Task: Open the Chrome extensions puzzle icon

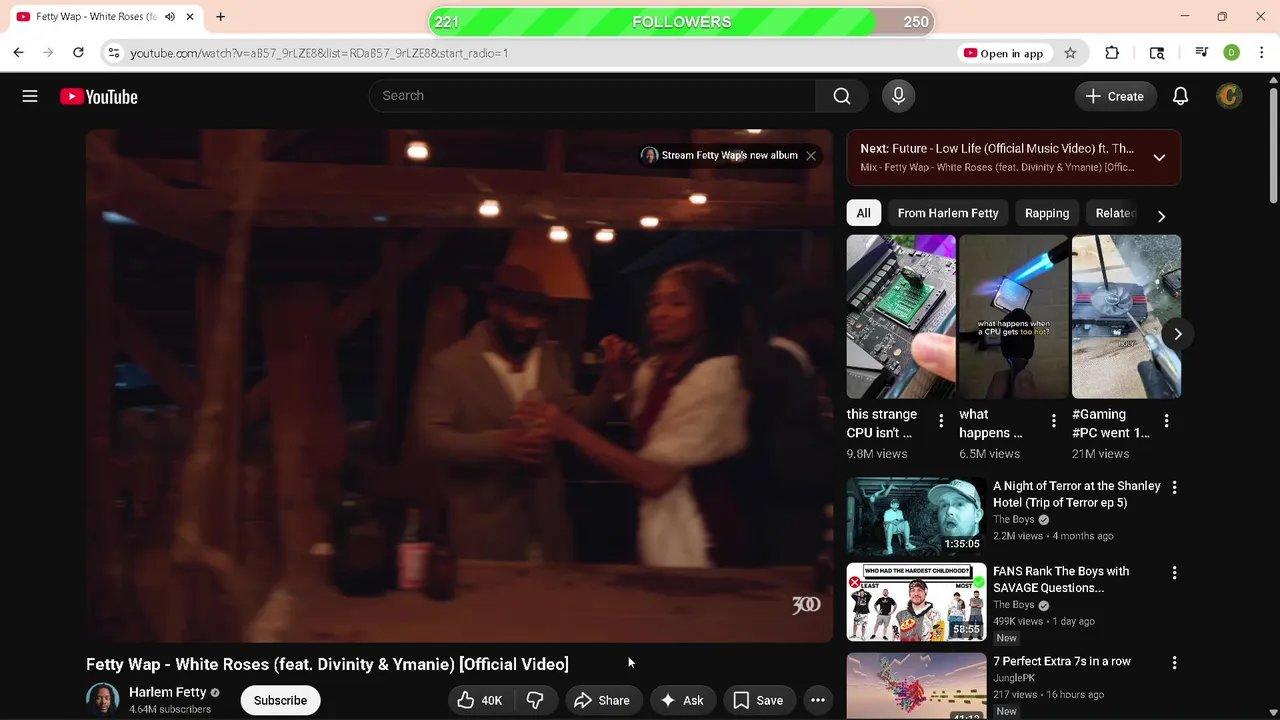Action: point(1112,53)
